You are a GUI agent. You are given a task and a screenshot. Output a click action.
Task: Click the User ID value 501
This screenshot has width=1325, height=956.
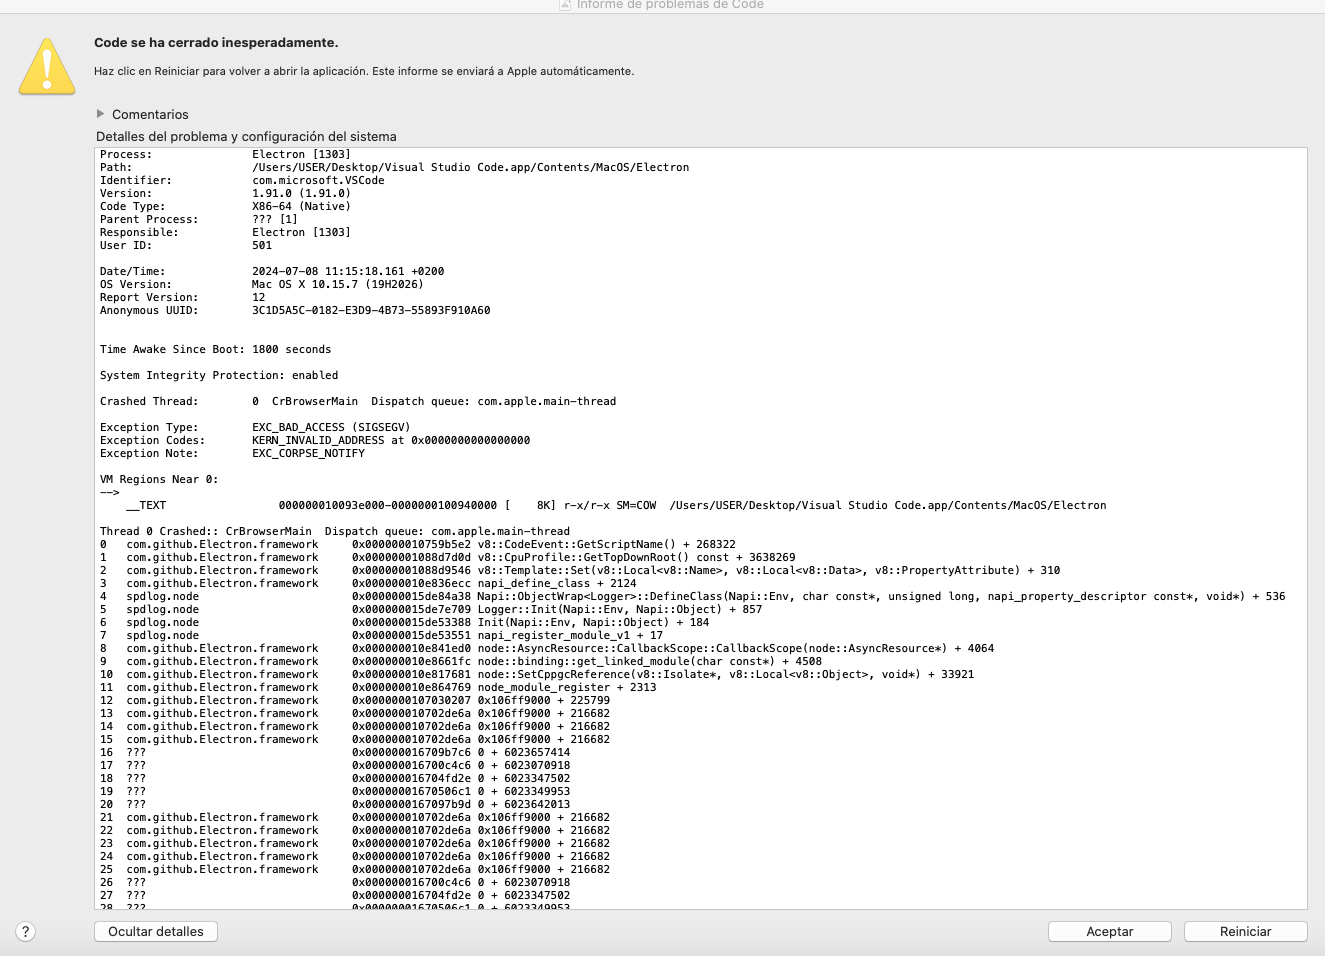tap(262, 245)
